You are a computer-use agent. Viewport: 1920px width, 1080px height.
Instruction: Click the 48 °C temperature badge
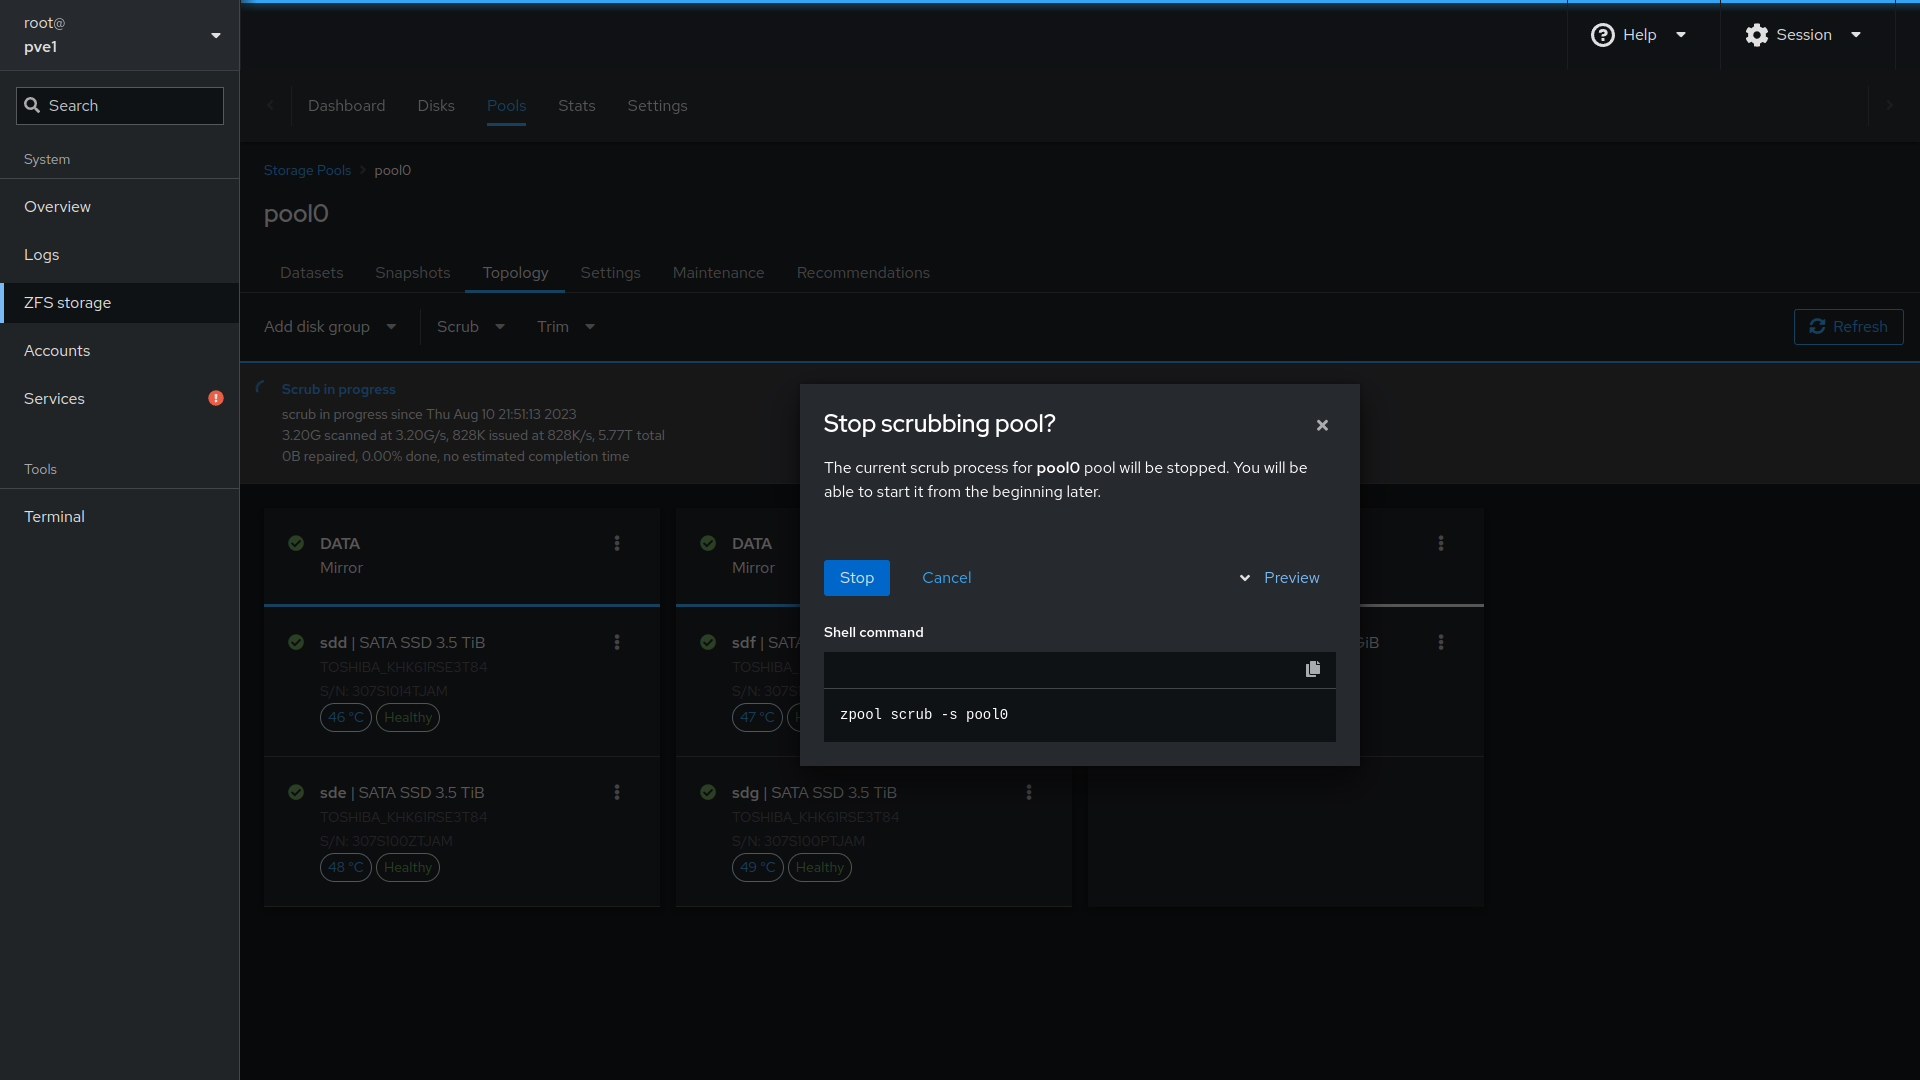tap(346, 867)
